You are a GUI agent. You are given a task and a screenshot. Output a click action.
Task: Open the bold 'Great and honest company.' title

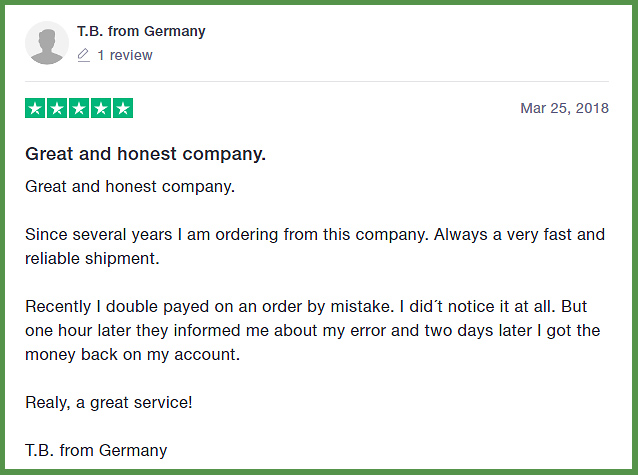click(x=145, y=154)
